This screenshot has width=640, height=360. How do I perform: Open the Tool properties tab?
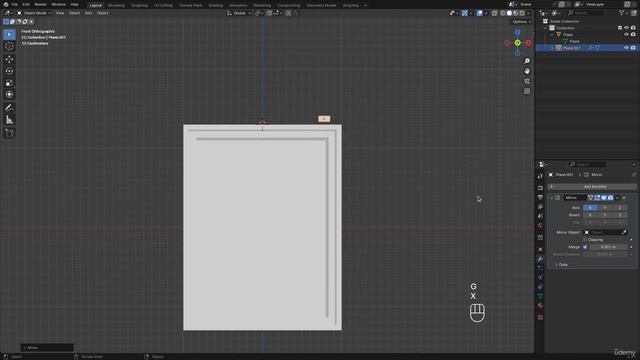540,176
